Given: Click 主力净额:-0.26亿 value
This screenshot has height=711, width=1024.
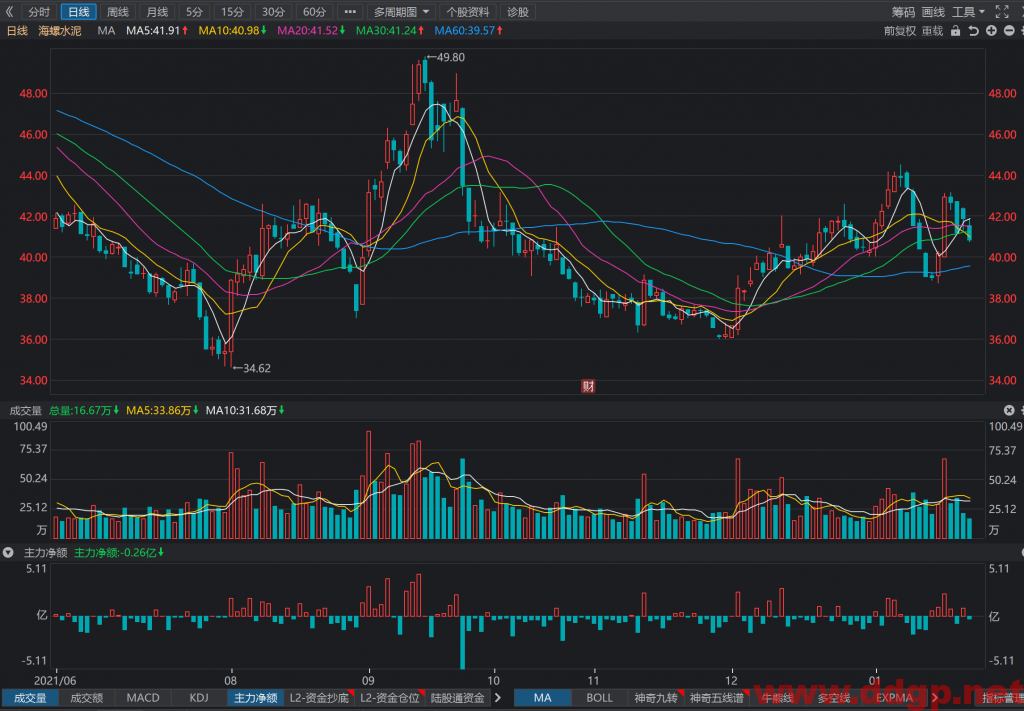Looking at the screenshot, I should (x=119, y=552).
